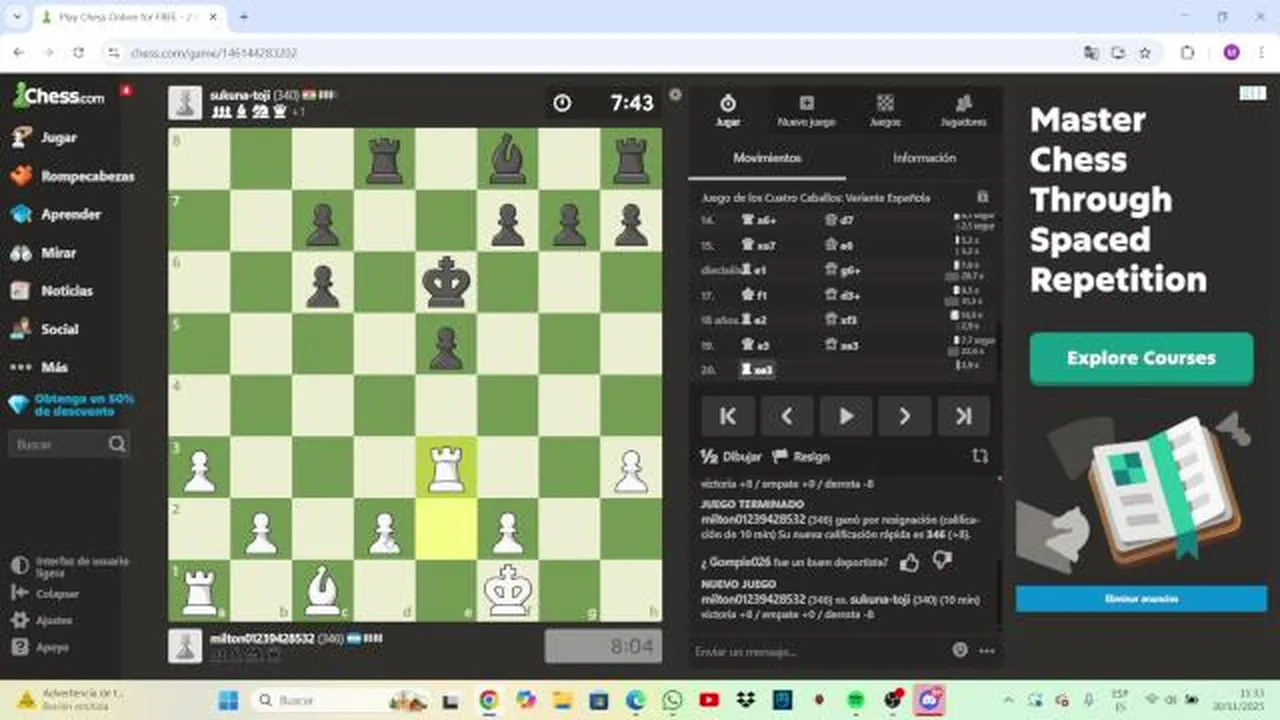Reload the browser page

click(79, 53)
